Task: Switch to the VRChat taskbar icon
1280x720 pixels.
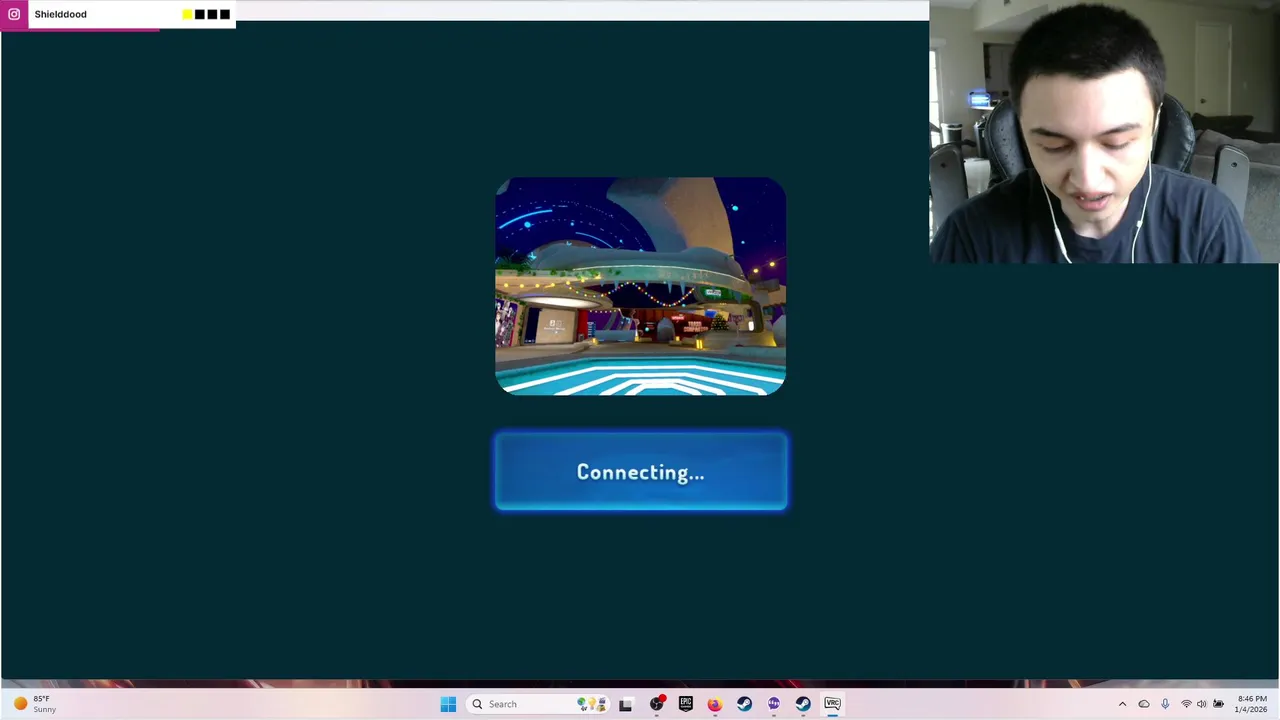Action: coord(832,704)
